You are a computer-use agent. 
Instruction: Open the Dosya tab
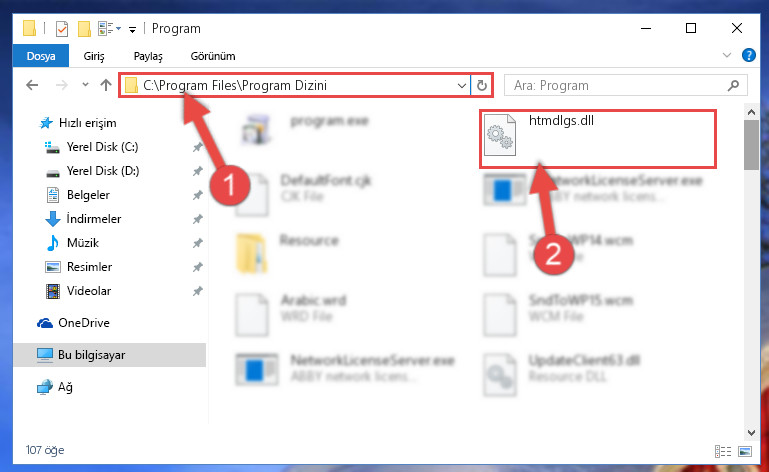(41, 56)
